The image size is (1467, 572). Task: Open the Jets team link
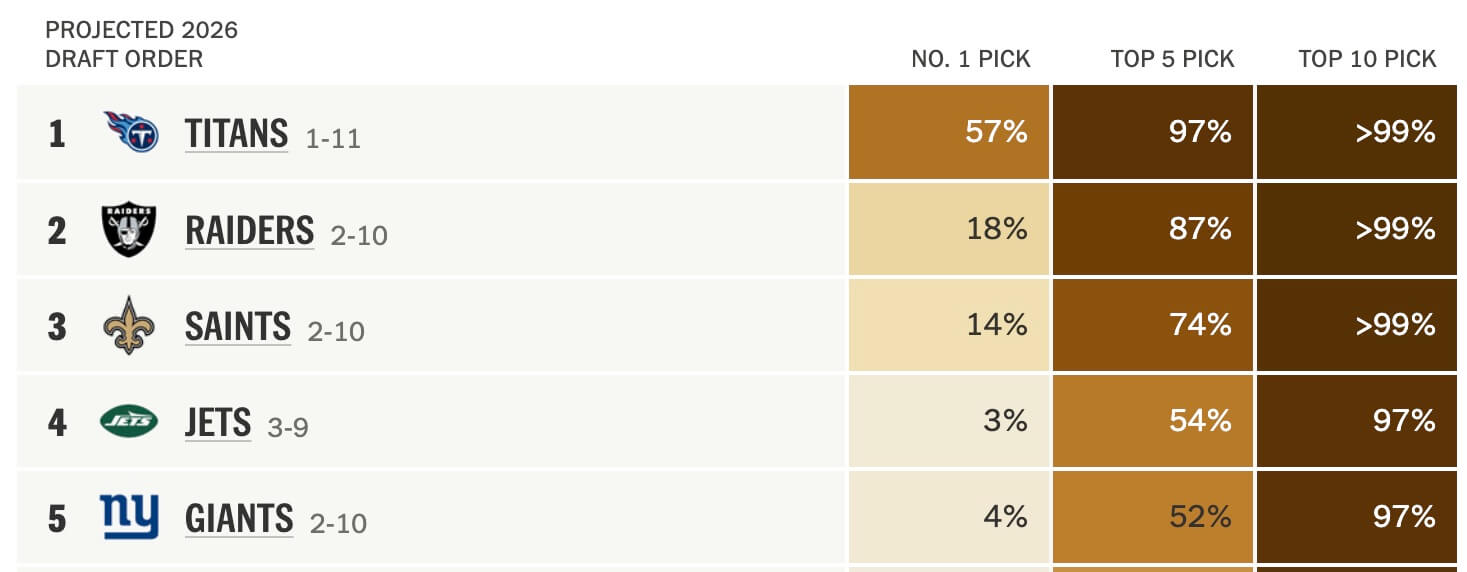218,423
